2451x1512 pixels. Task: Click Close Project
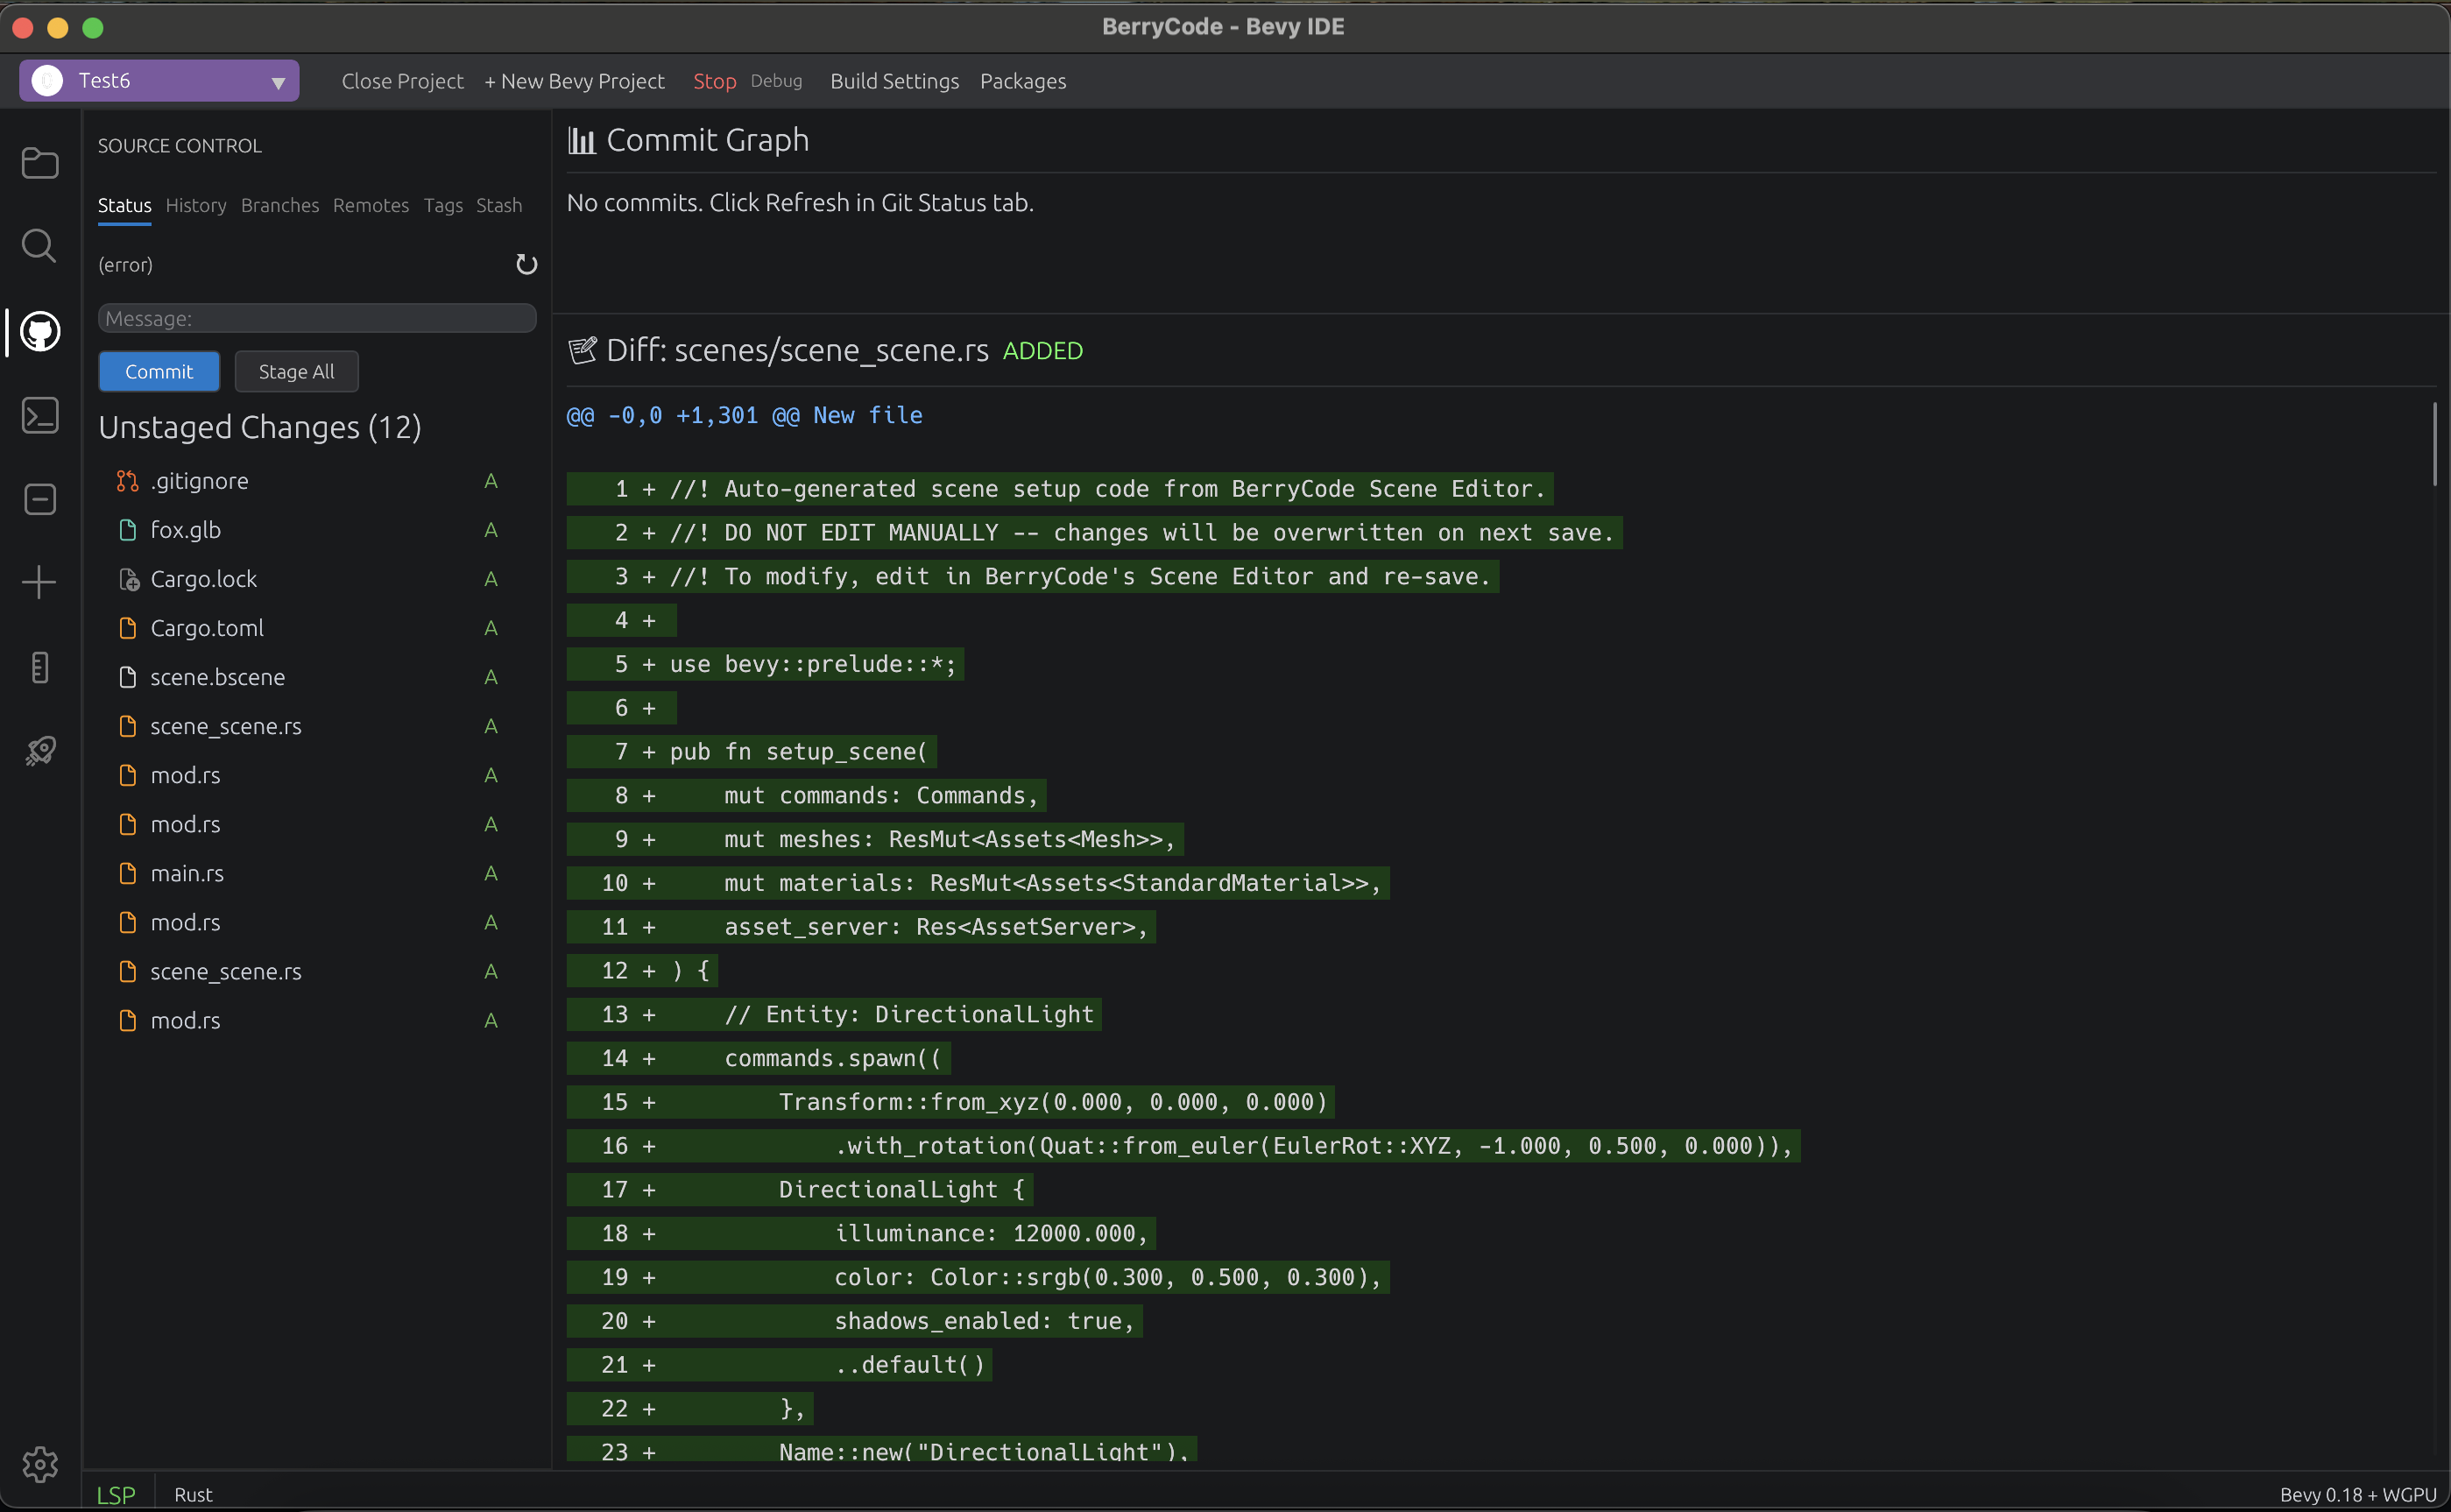pyautogui.click(x=402, y=81)
